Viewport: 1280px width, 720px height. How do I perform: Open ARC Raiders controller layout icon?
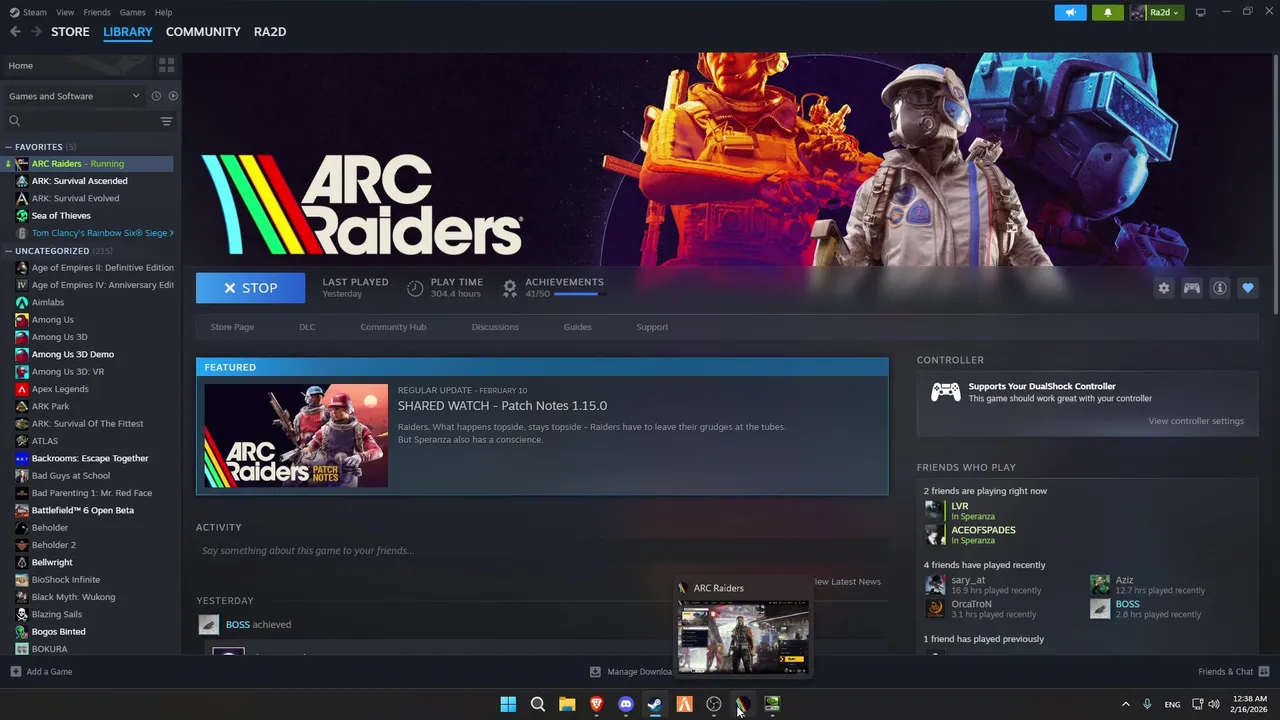1192,288
